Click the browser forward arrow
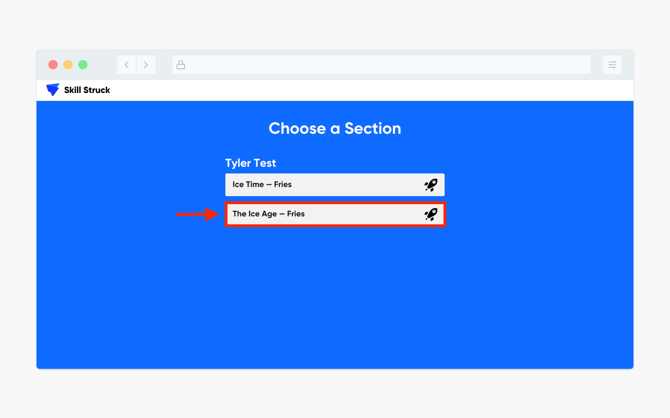670x418 pixels. point(146,65)
